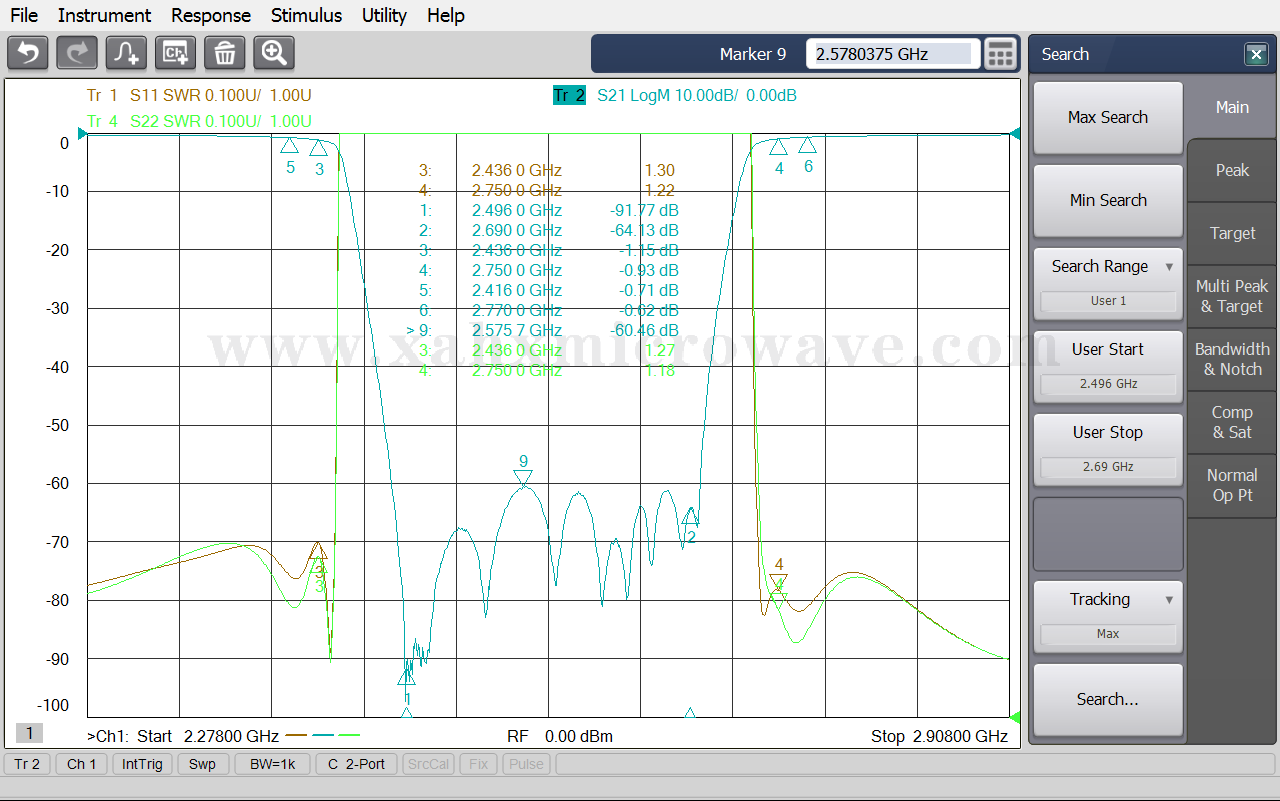Click the Undo arrow icon
Screen dimensions: 1280x801
tap(28, 53)
